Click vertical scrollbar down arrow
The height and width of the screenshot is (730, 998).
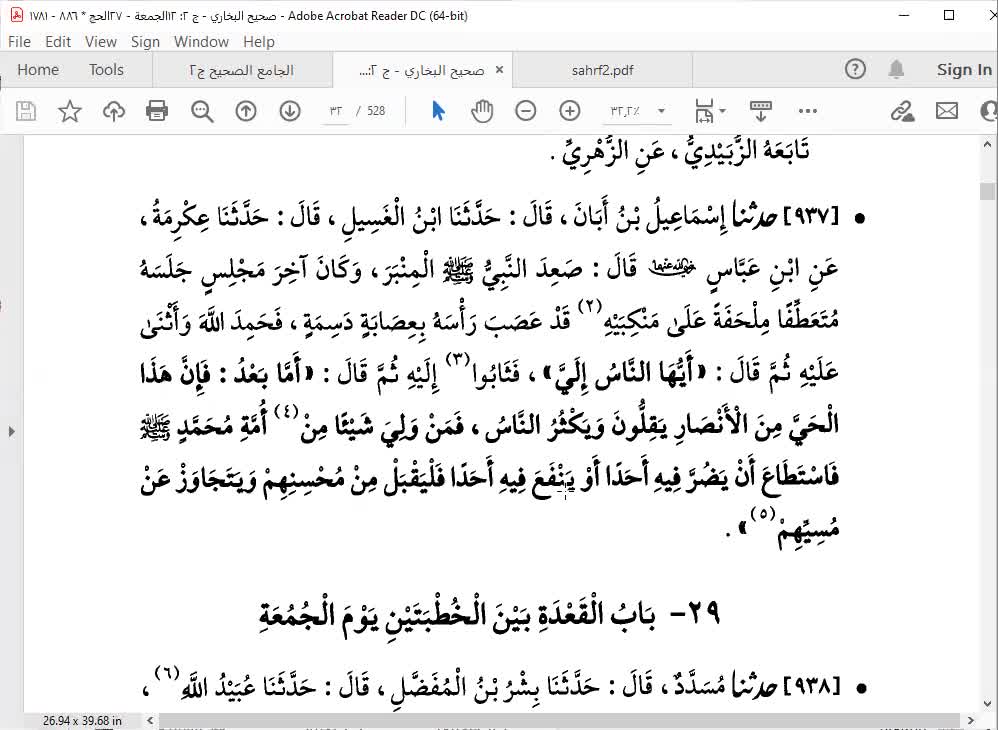(987, 704)
